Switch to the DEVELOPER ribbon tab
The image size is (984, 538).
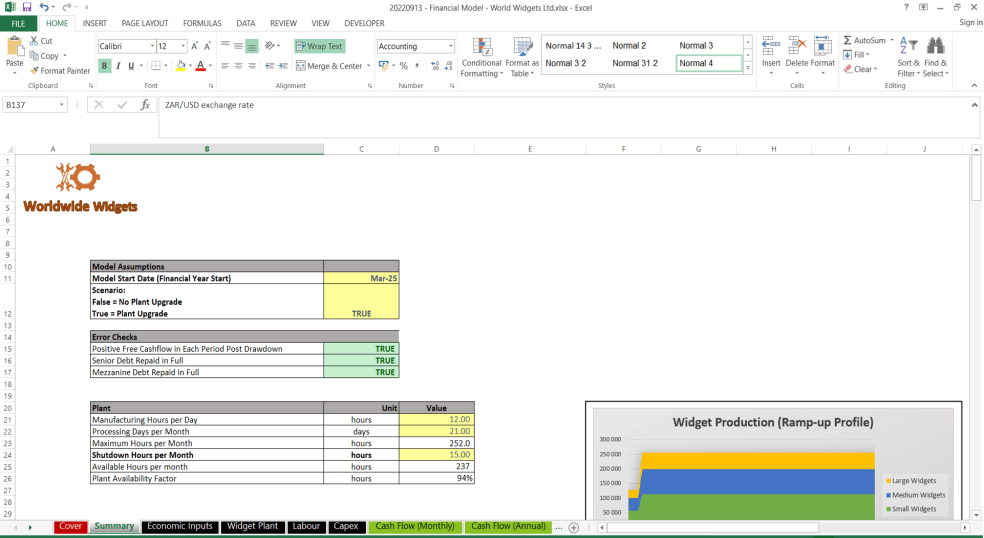pos(364,23)
